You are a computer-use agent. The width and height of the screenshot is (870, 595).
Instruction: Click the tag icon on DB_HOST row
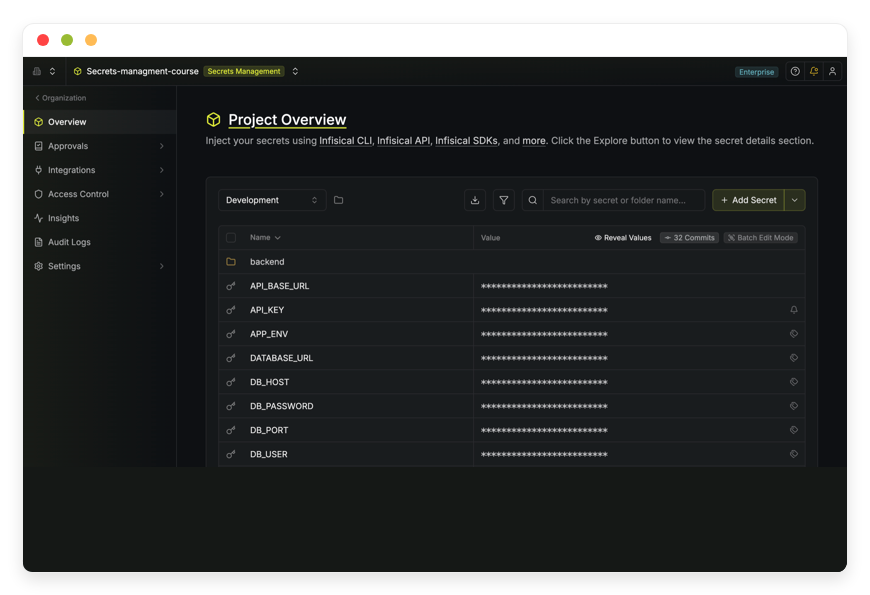(x=794, y=382)
